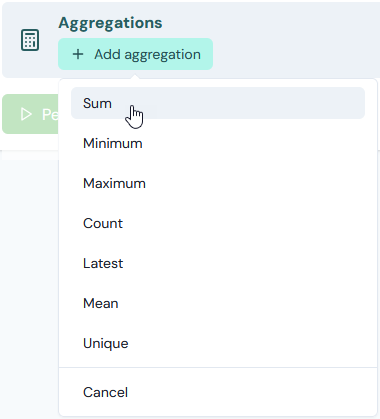The width and height of the screenshot is (380, 419).
Task: Select the Mean aggregation option
Action: 218,303
